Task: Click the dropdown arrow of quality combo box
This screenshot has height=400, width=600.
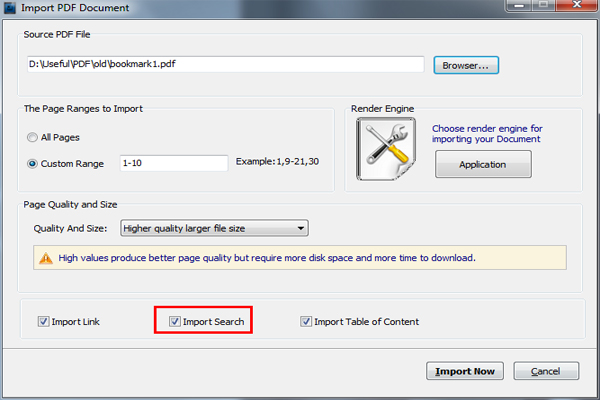Action: pyautogui.click(x=301, y=229)
